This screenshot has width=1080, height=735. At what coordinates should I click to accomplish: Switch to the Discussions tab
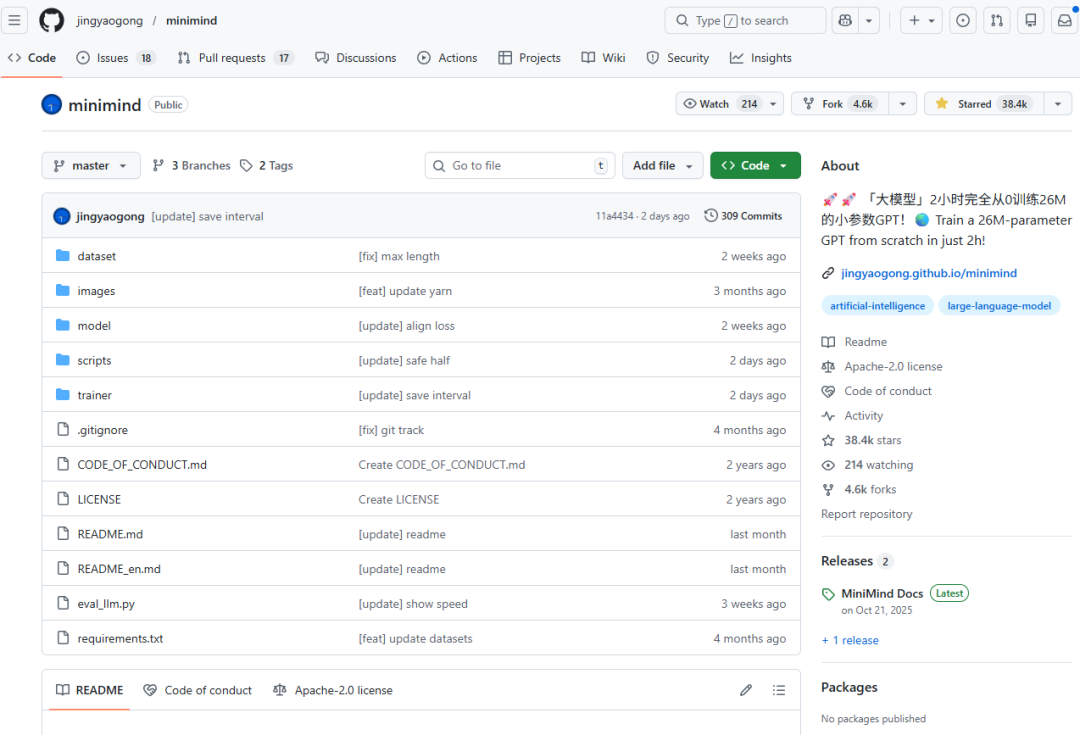click(356, 58)
